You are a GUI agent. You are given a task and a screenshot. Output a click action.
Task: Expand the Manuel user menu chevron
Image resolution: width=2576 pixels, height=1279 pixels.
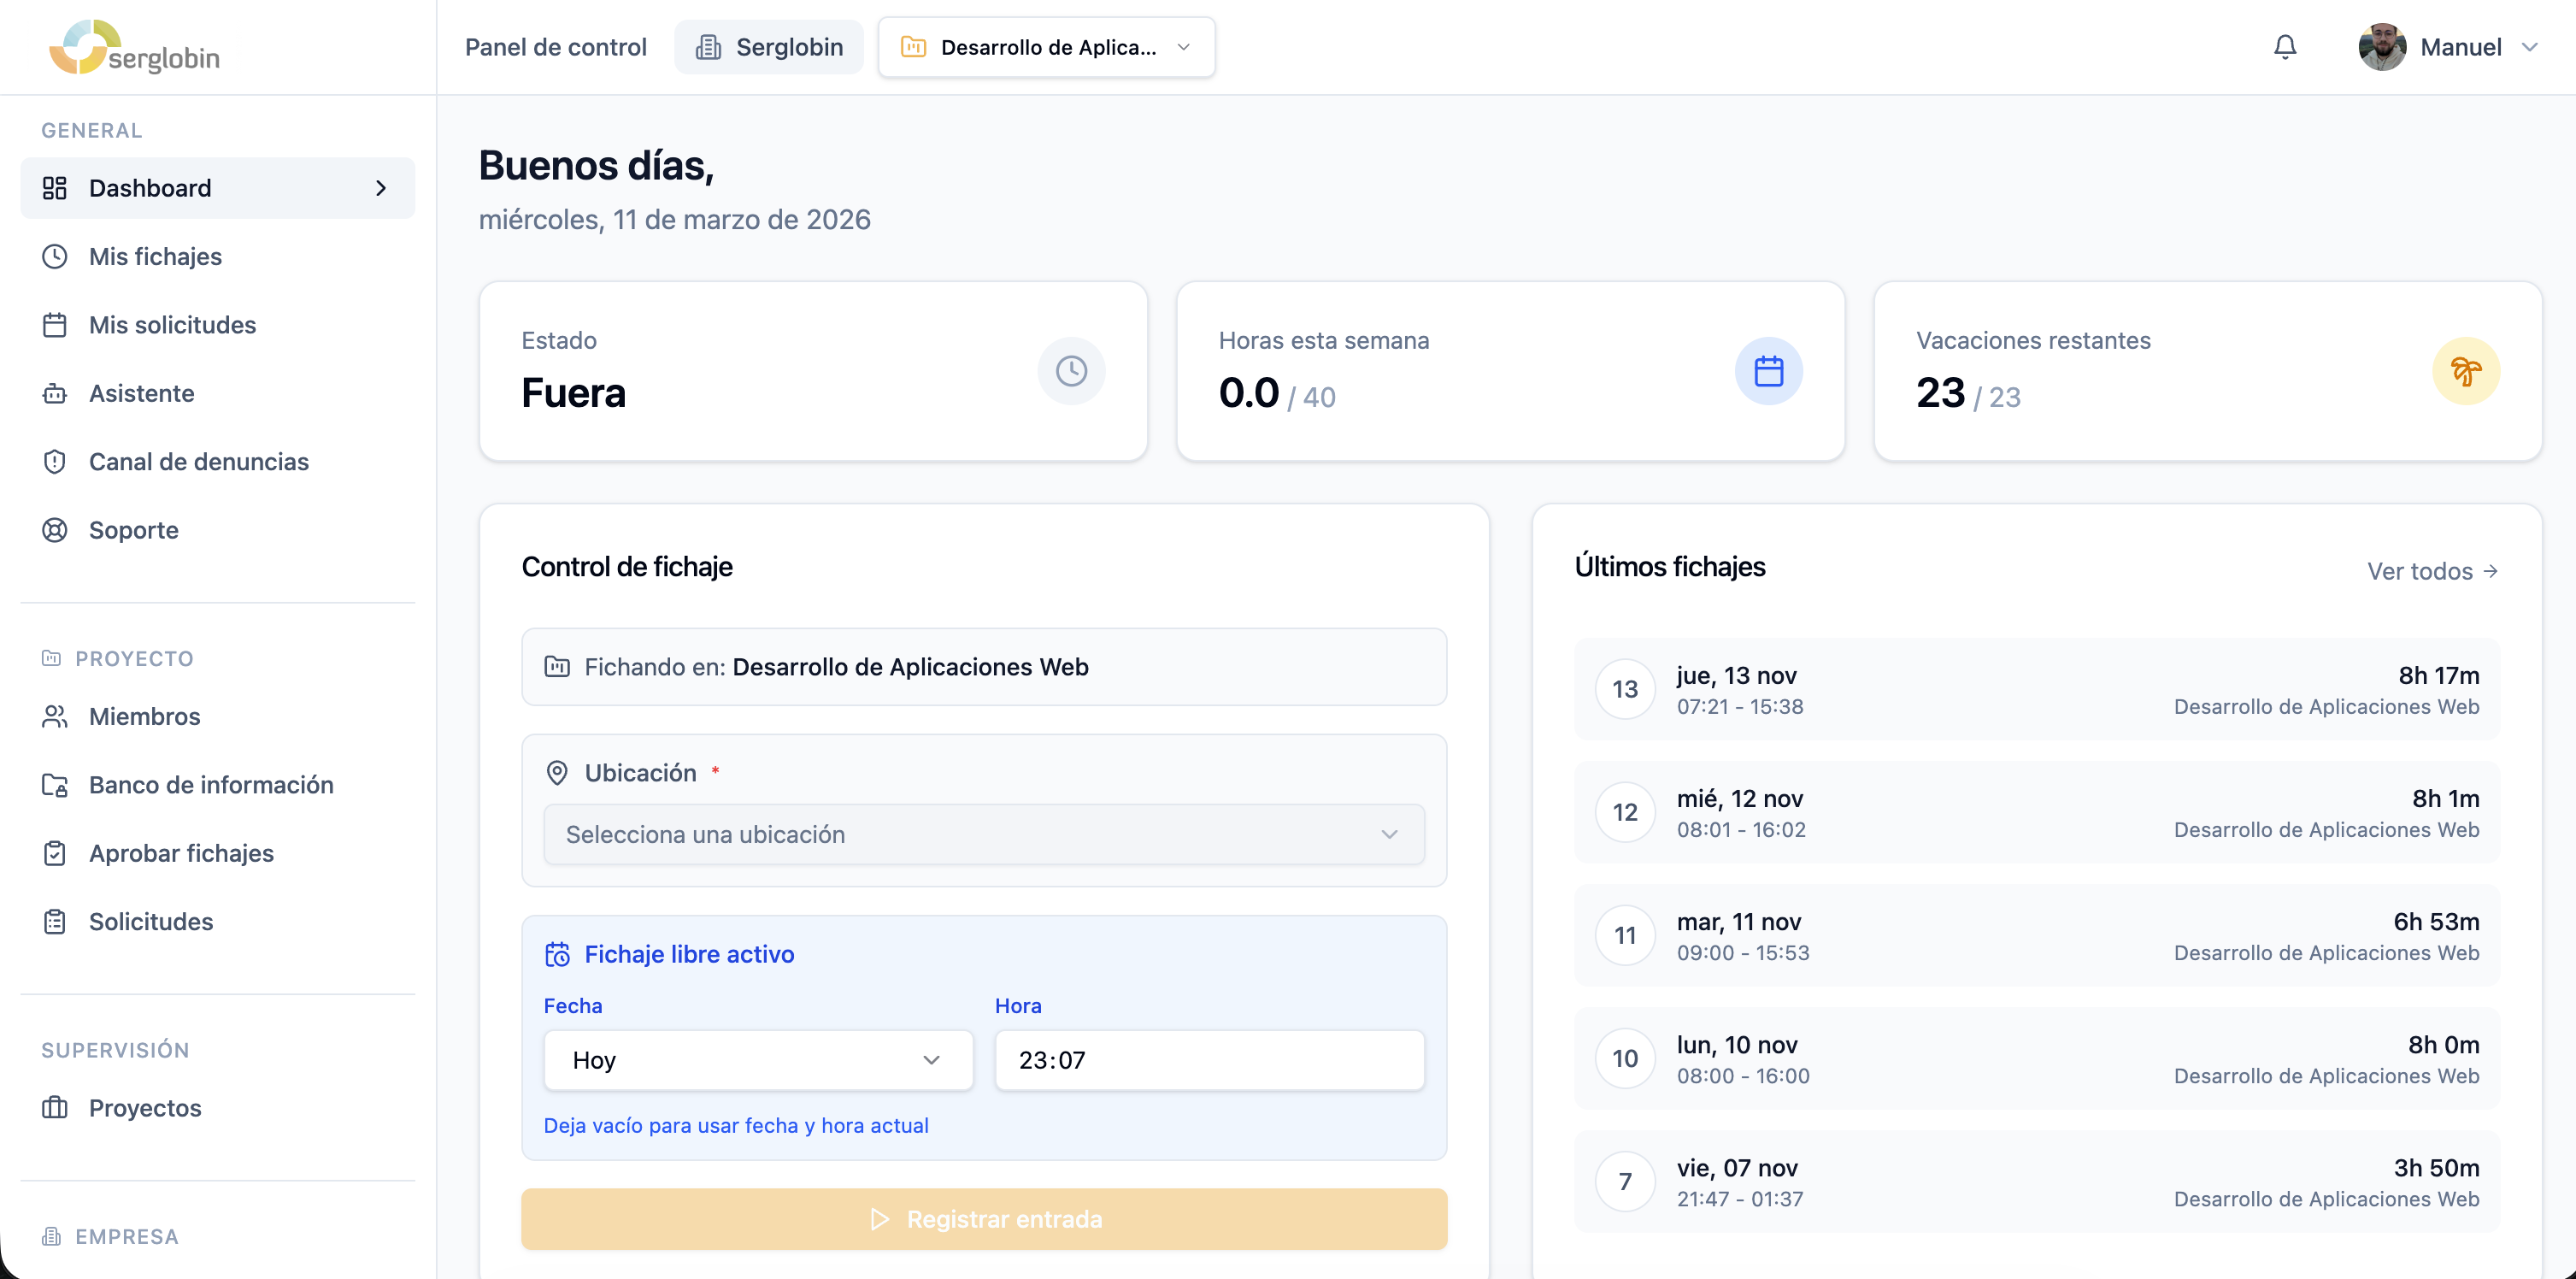(x=2530, y=47)
